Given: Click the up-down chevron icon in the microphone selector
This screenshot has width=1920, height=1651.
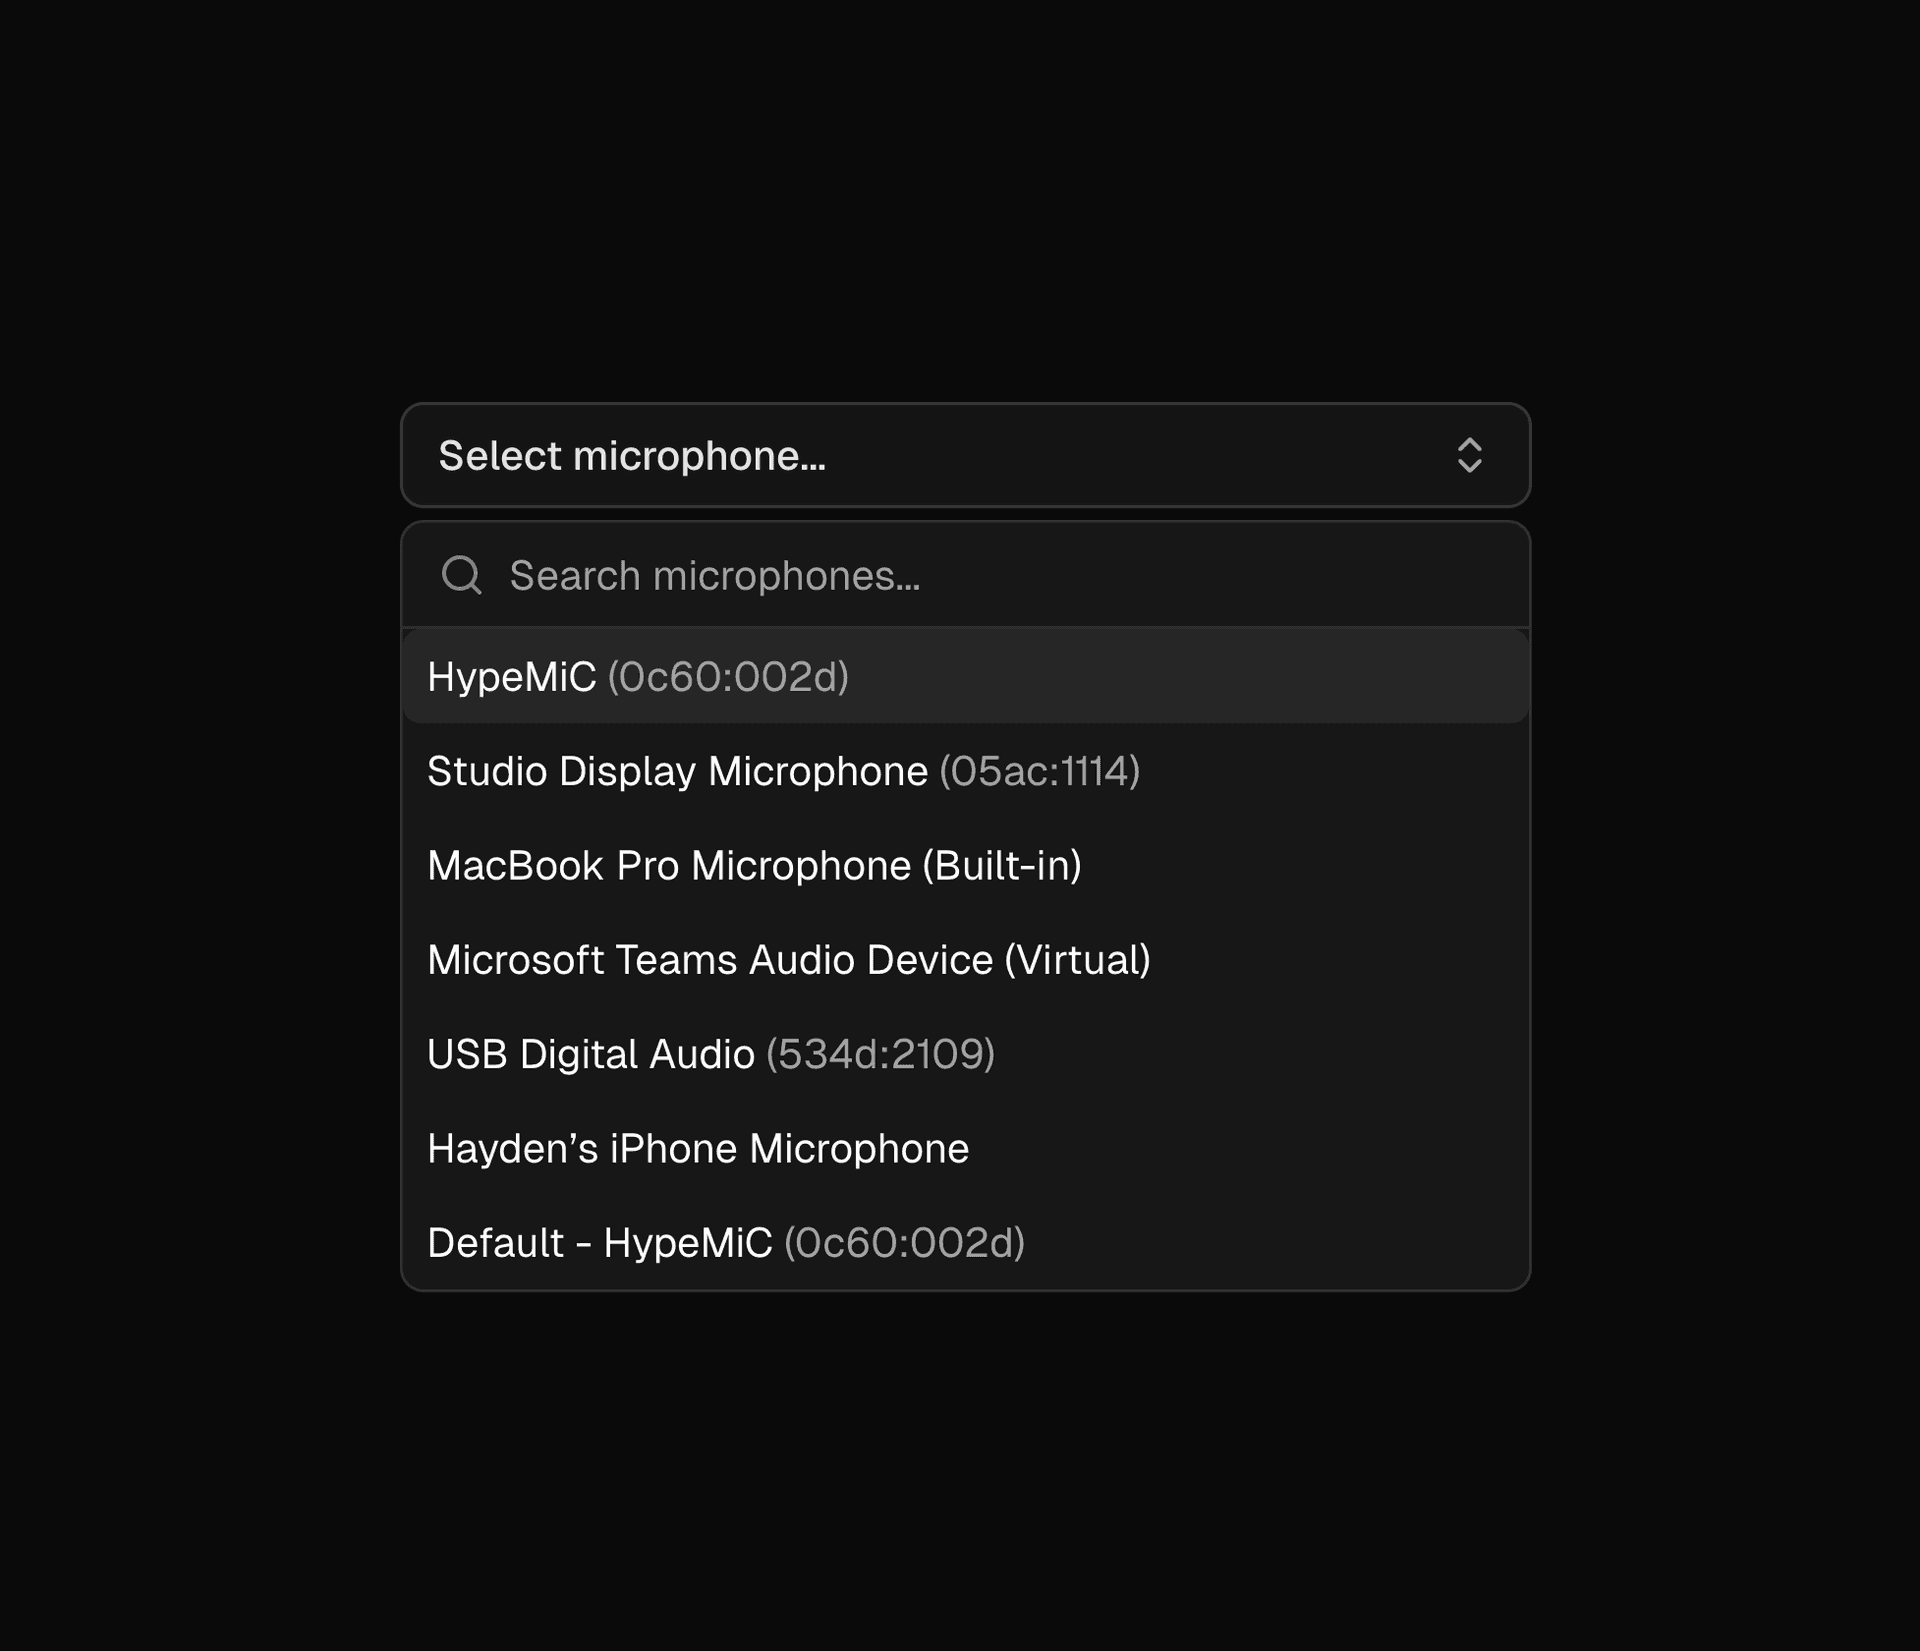Looking at the screenshot, I should (x=1468, y=456).
